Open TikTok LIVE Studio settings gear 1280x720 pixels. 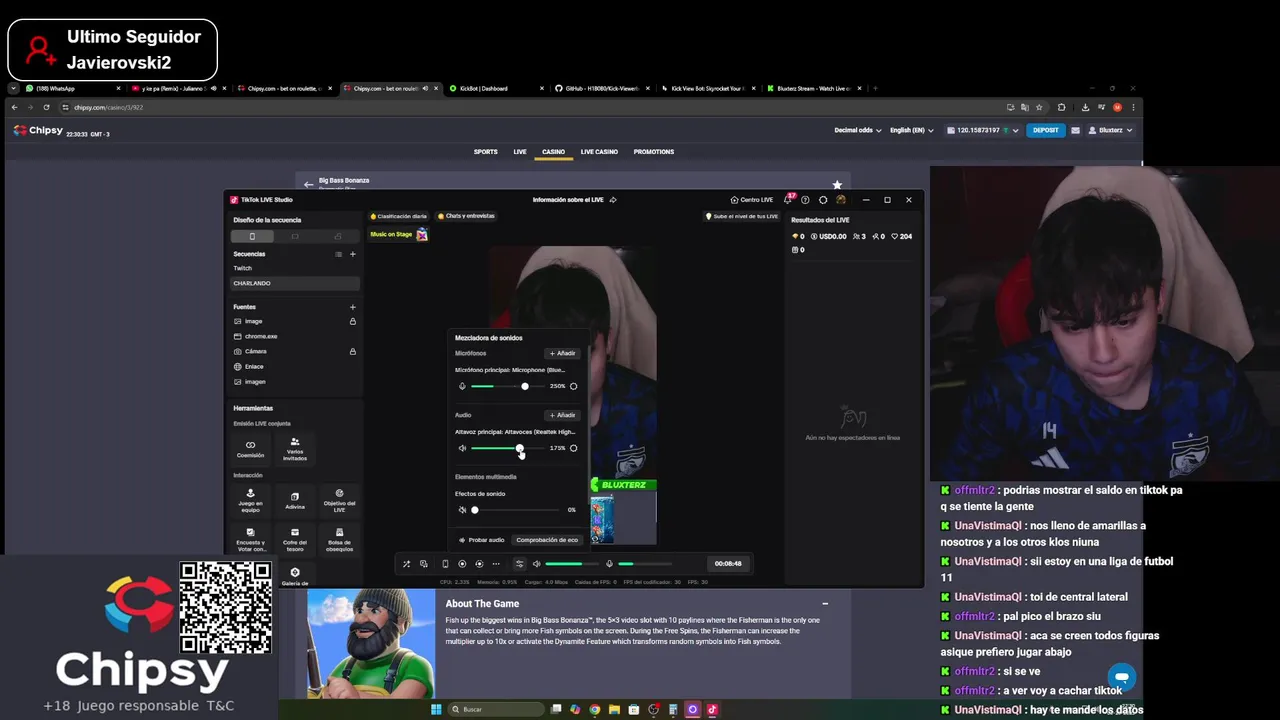[x=823, y=200]
